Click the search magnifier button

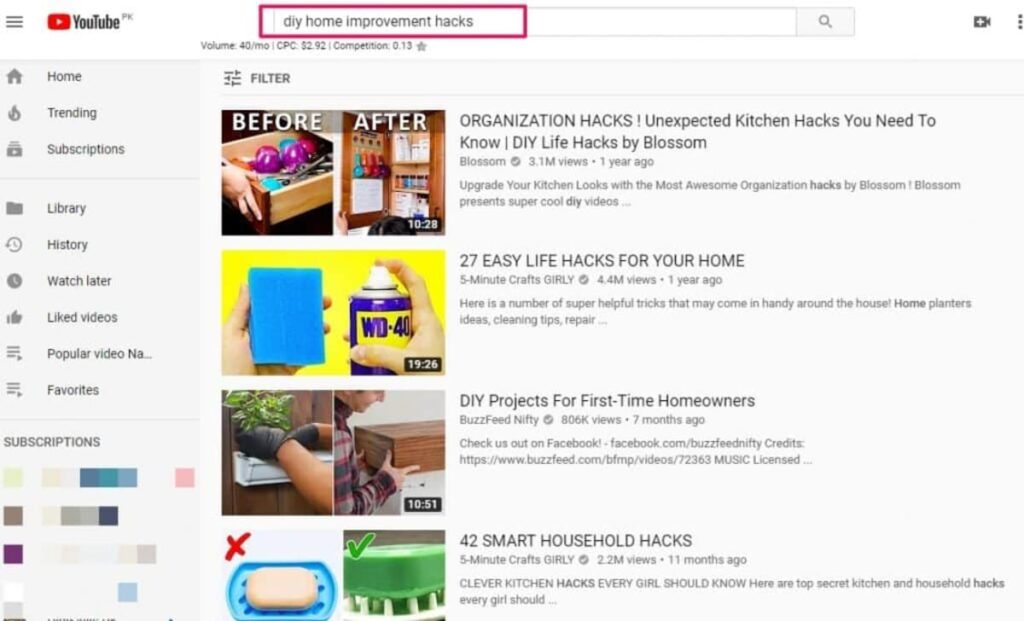coord(825,22)
